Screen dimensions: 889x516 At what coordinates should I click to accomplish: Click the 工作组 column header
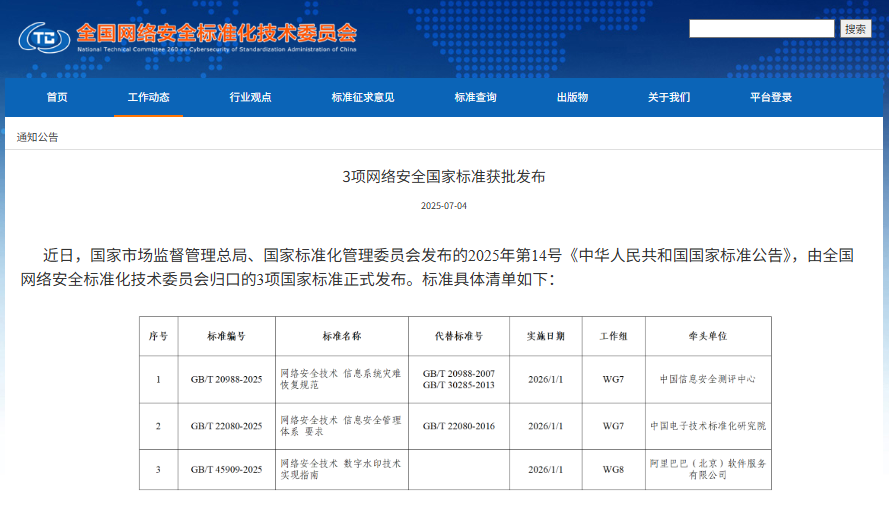613,336
